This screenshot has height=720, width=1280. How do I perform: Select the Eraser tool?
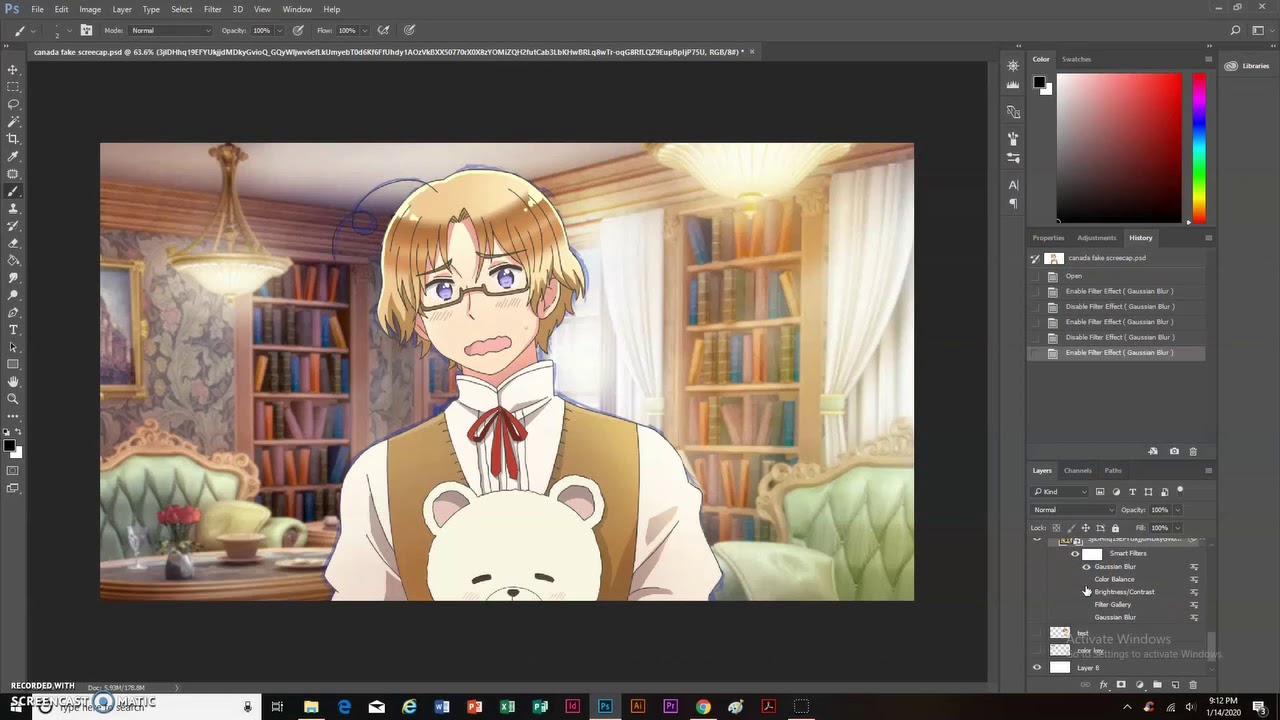pos(13,243)
